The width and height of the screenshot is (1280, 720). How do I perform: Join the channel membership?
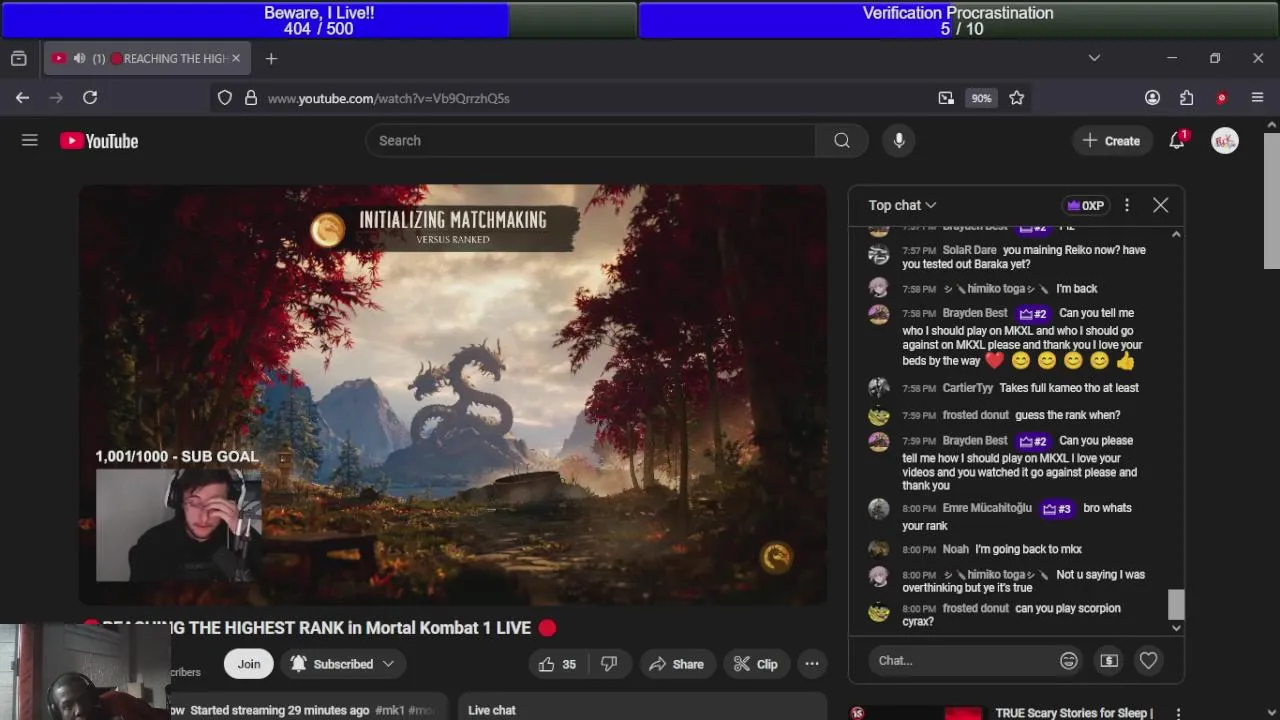coord(249,664)
